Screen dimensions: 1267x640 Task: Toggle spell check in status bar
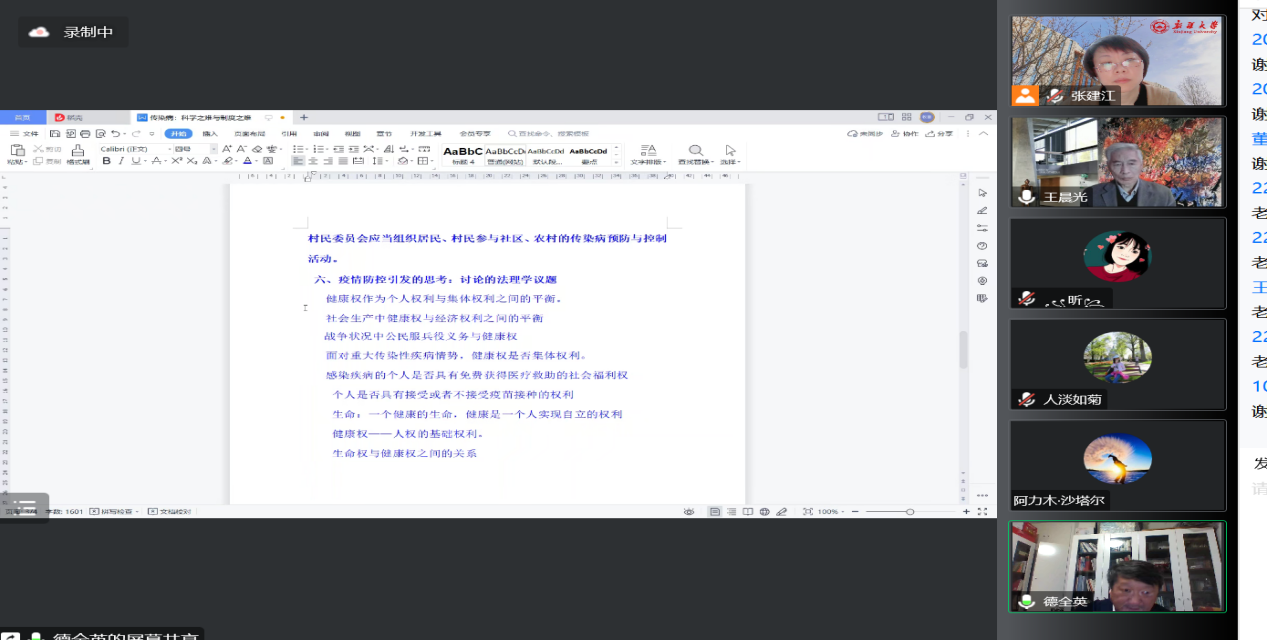click(x=109, y=511)
